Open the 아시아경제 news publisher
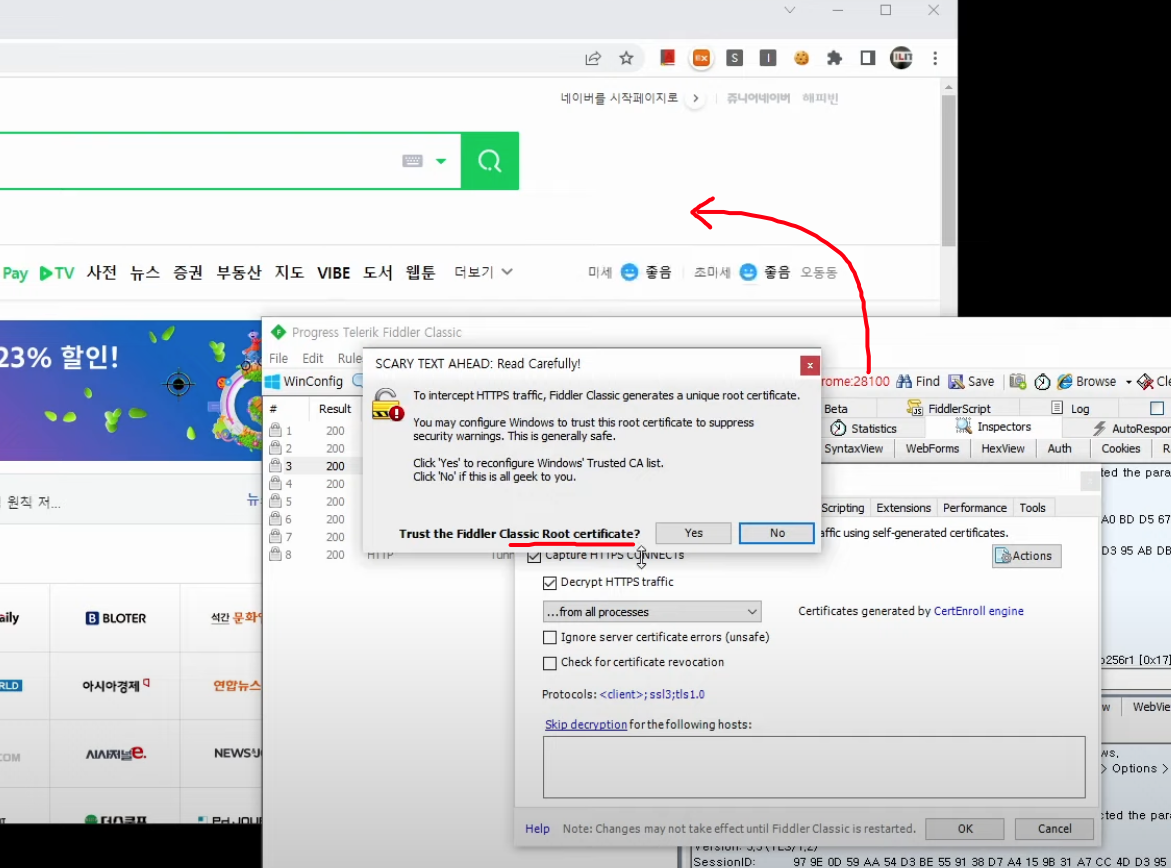Viewport: 1171px width, 868px height. click(x=116, y=685)
